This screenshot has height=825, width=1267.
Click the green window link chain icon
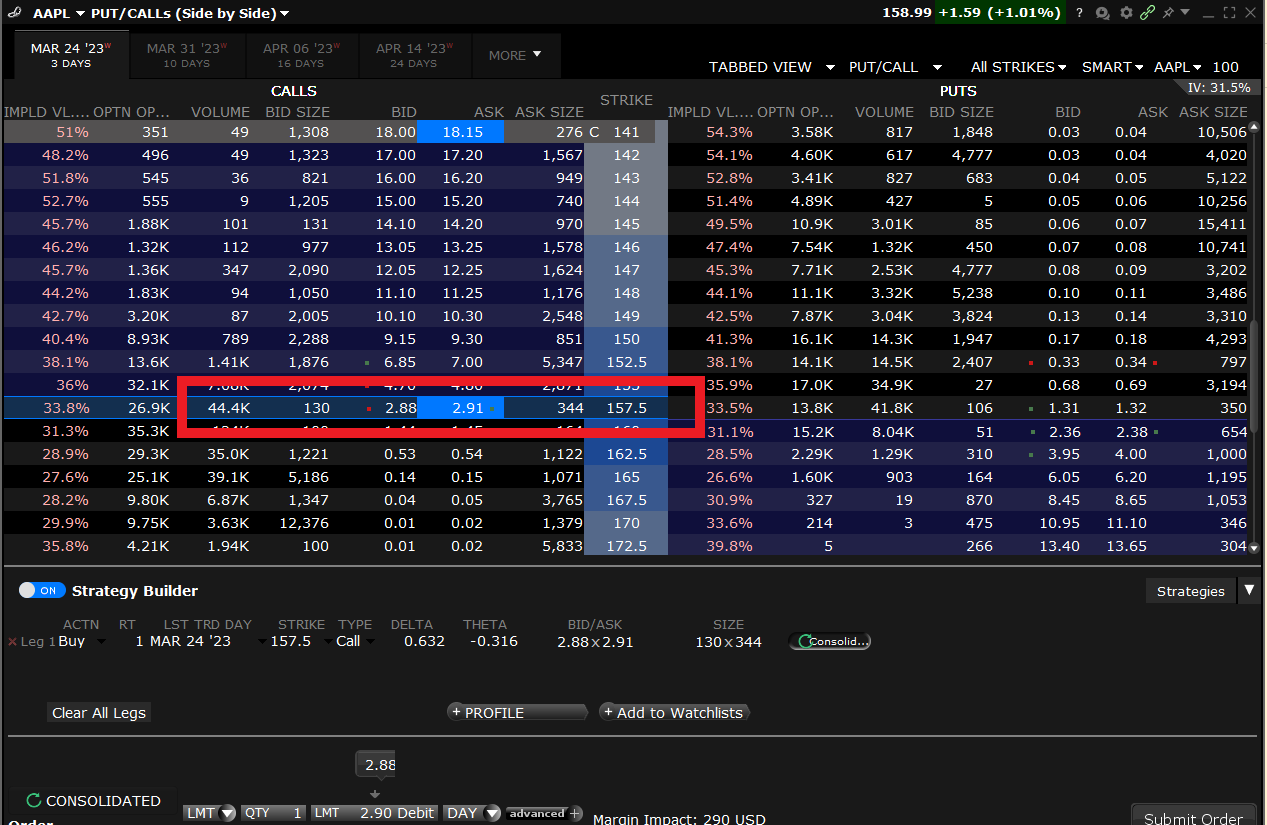(1148, 13)
